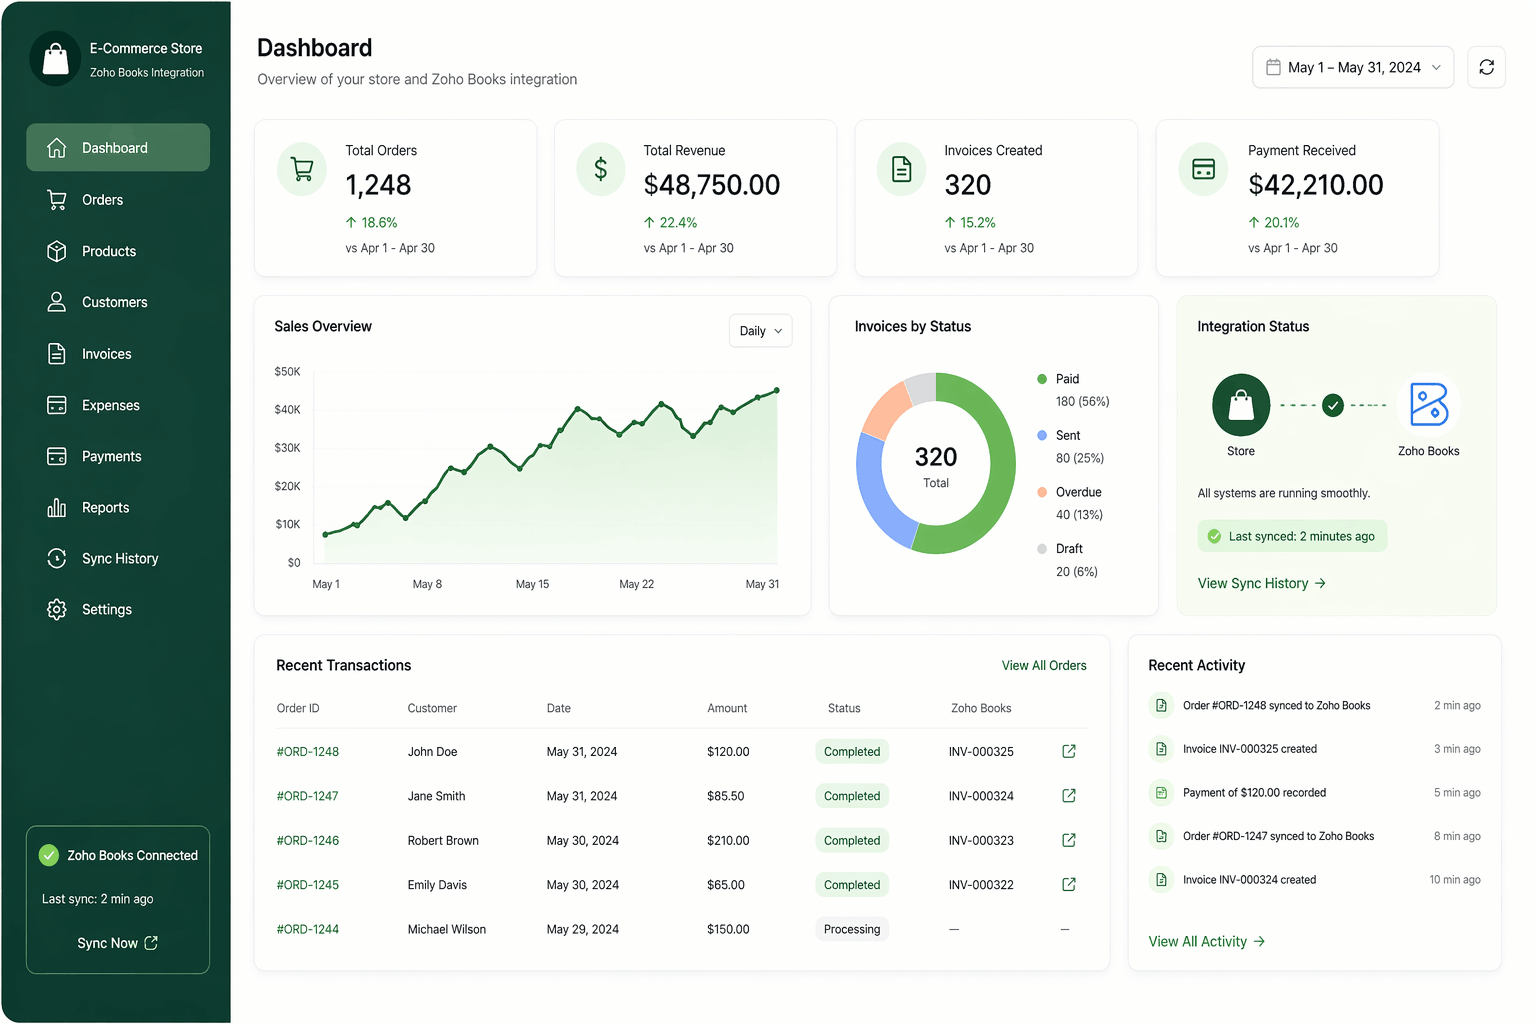Click customer name Emily Davis
Screen dimensions: 1536x1024
pos(437,885)
